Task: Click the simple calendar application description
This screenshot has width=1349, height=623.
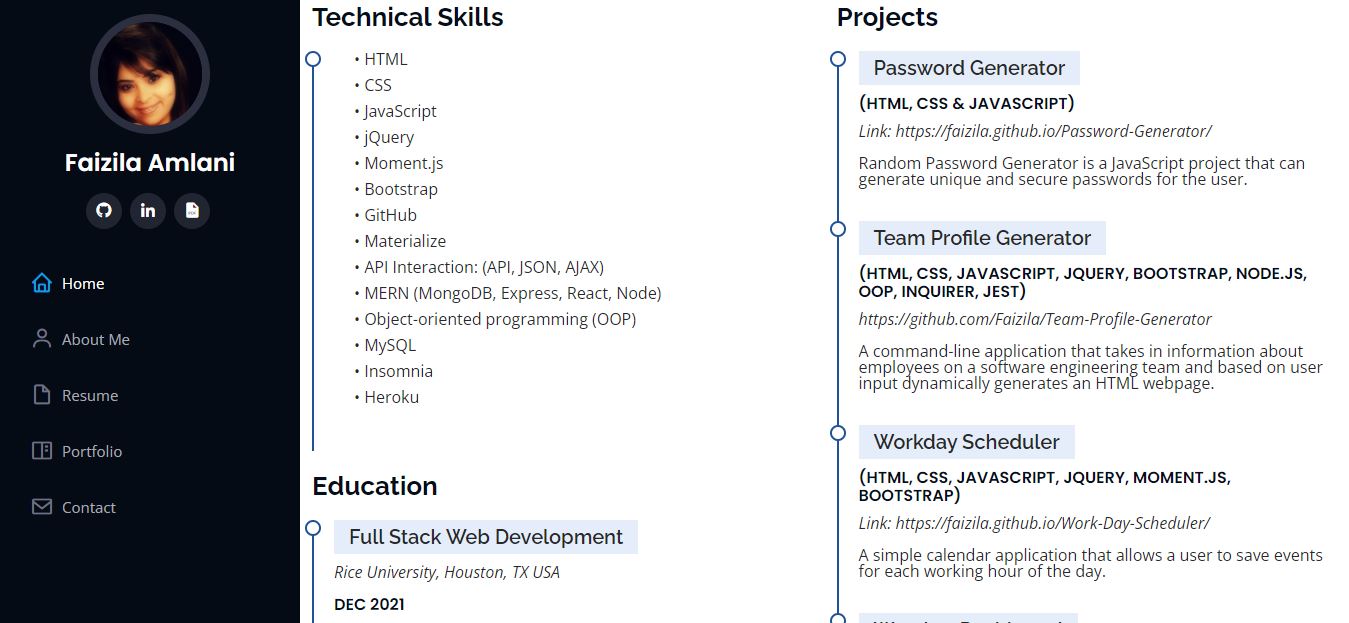Action: pyautogui.click(x=1091, y=563)
